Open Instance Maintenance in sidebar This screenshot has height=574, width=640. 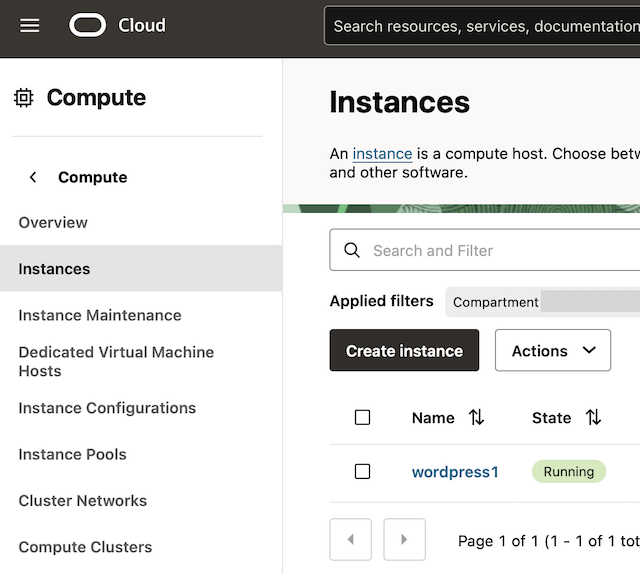click(x=100, y=315)
